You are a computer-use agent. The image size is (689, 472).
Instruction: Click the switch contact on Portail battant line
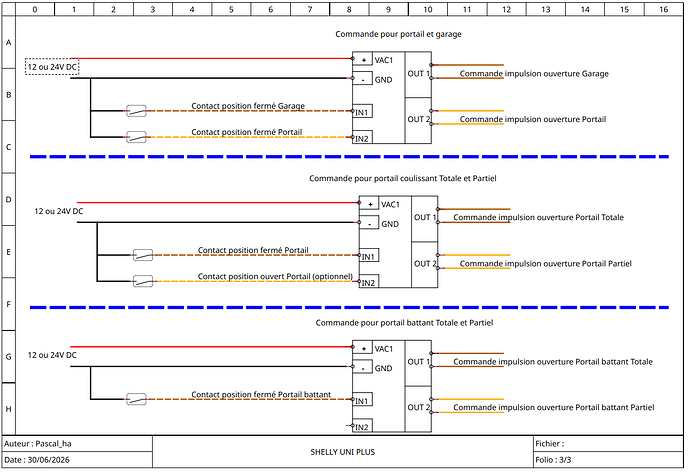pos(136,399)
